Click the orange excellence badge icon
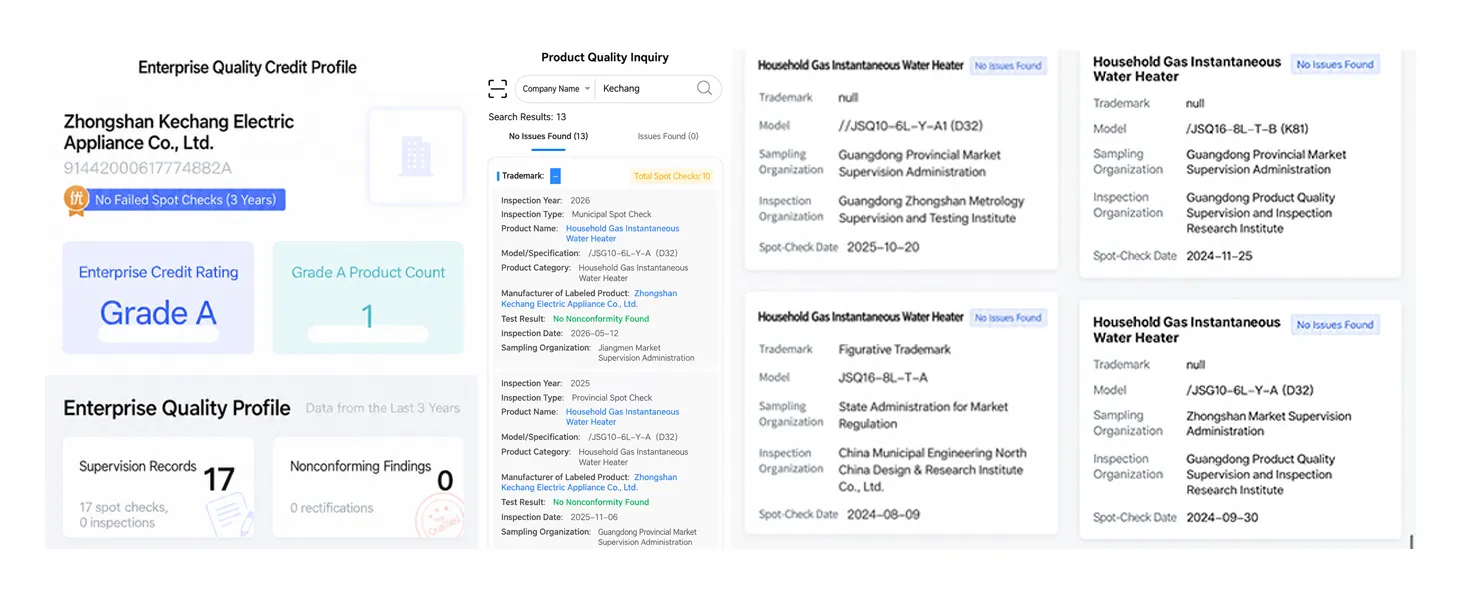 coord(76,199)
